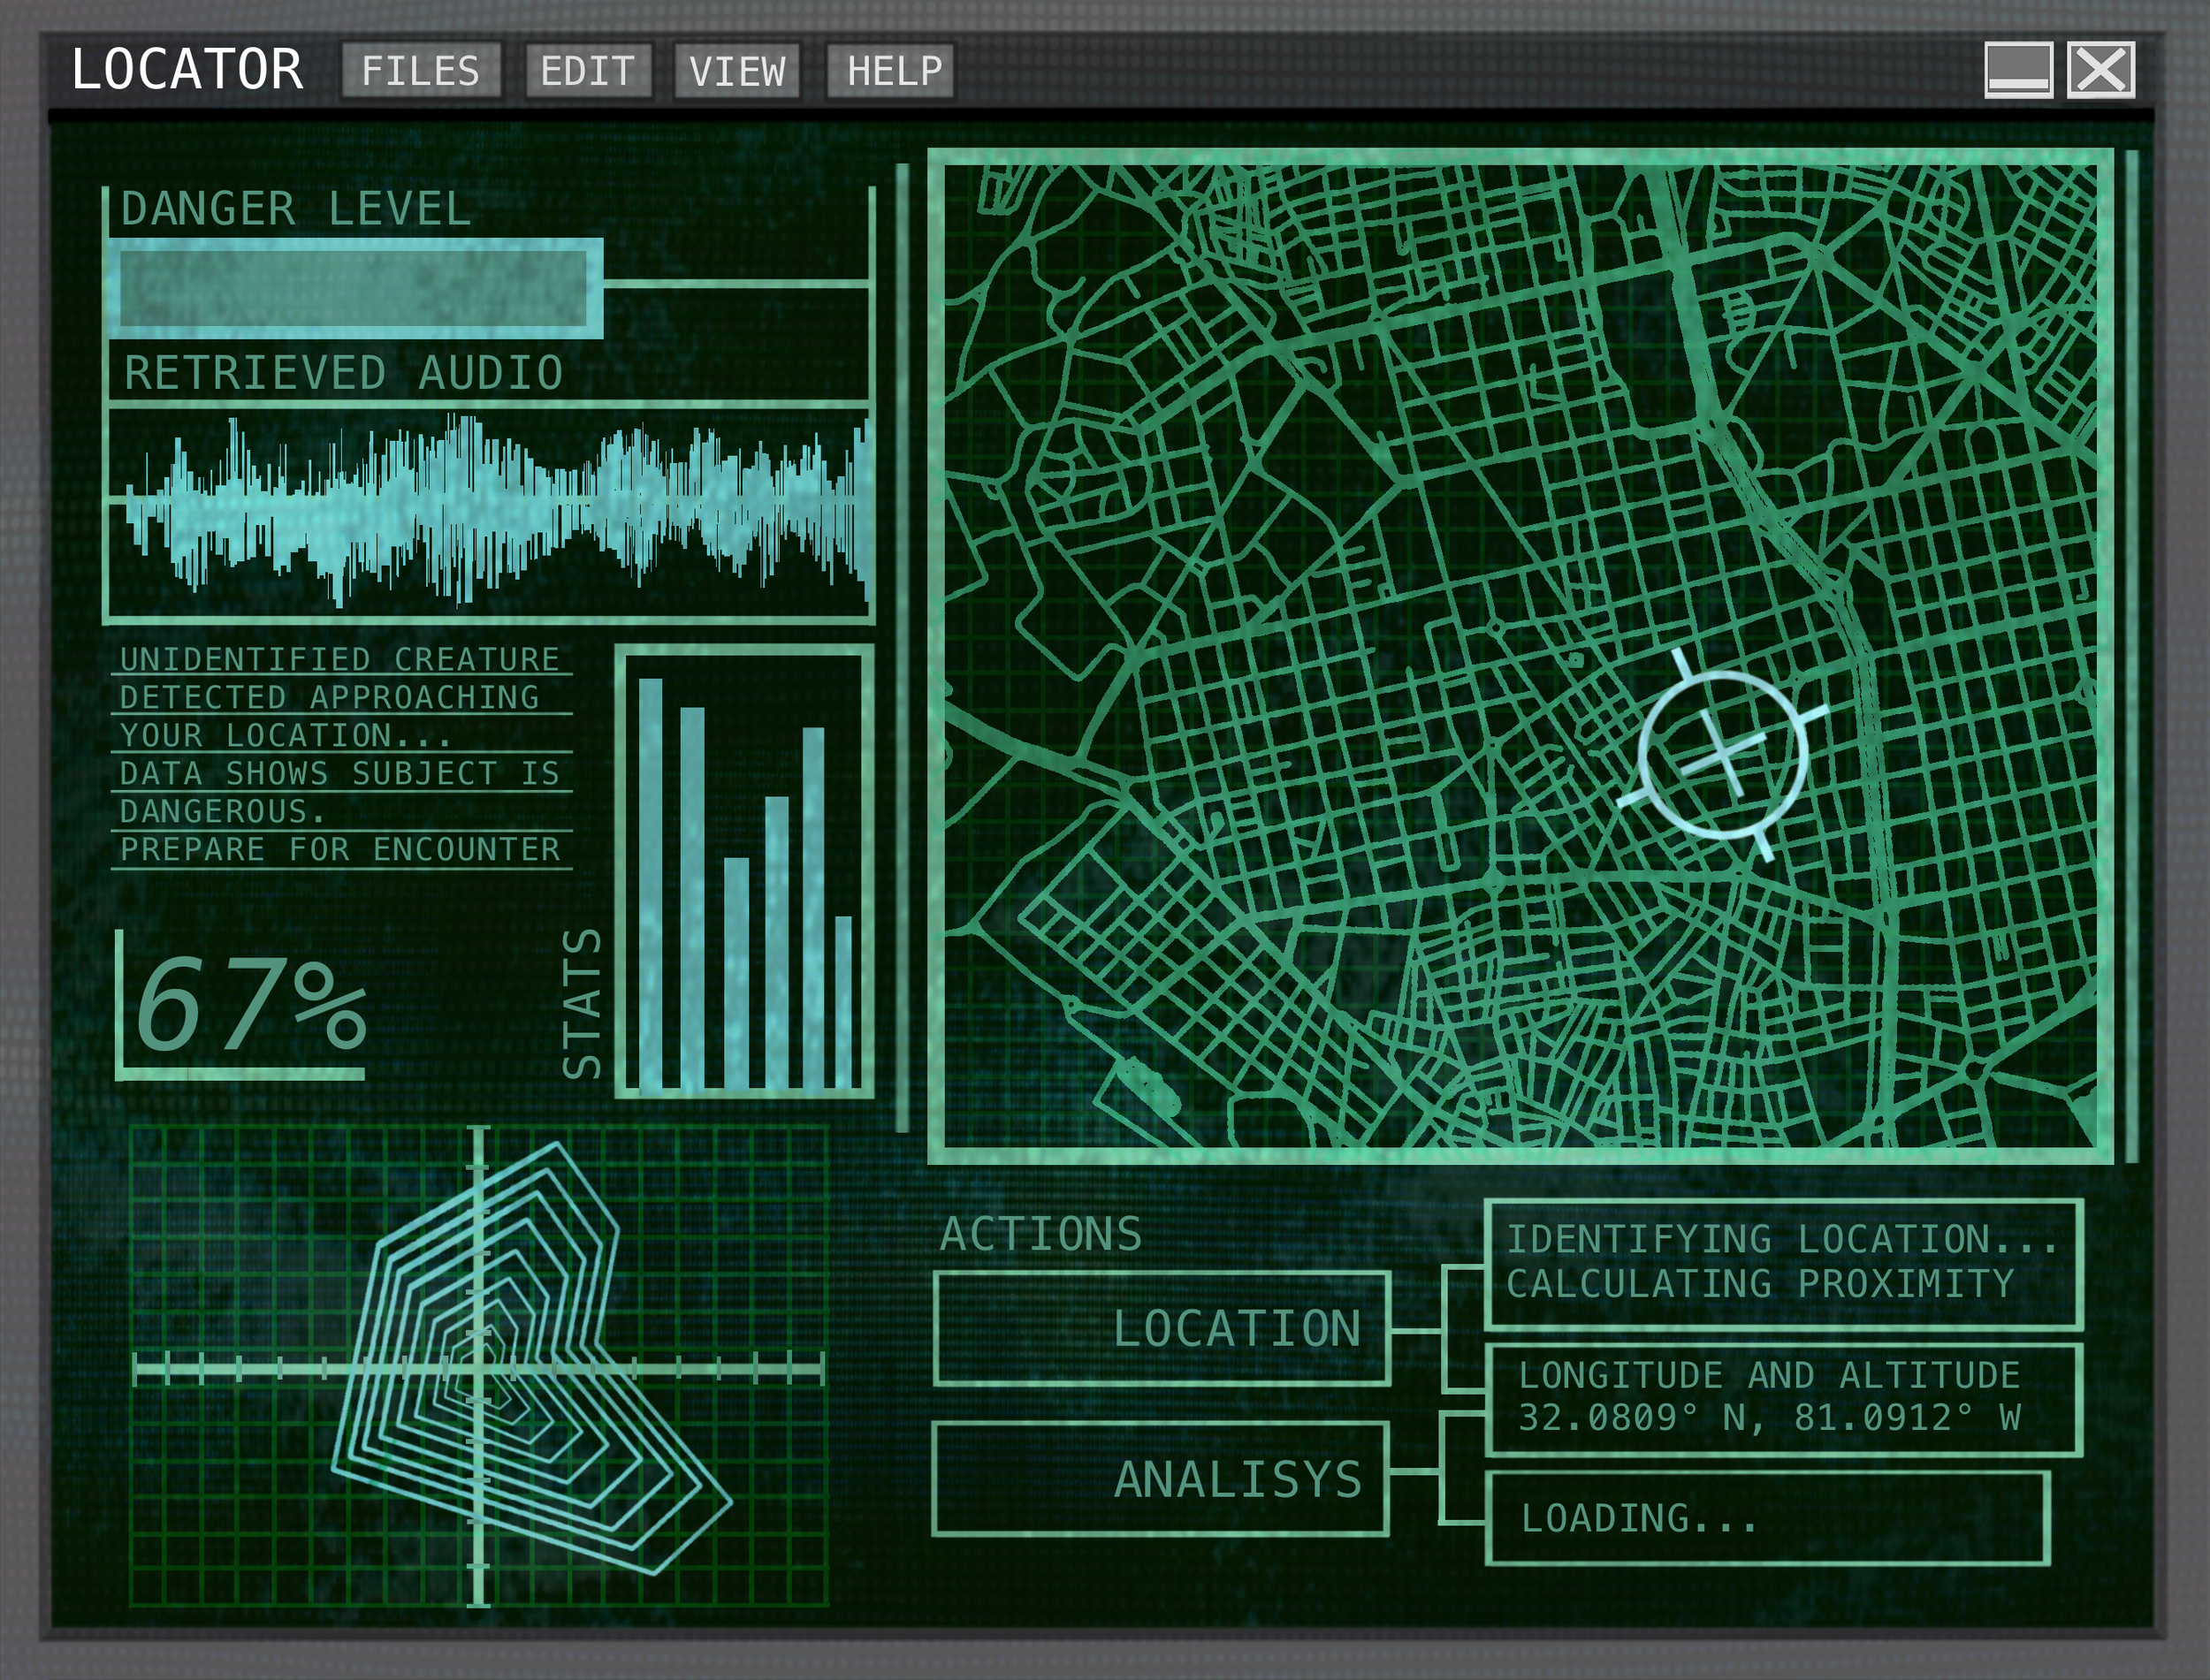
Task: Click the PREPARE FOR ENCOUNTER text line
Action: pos(340,849)
